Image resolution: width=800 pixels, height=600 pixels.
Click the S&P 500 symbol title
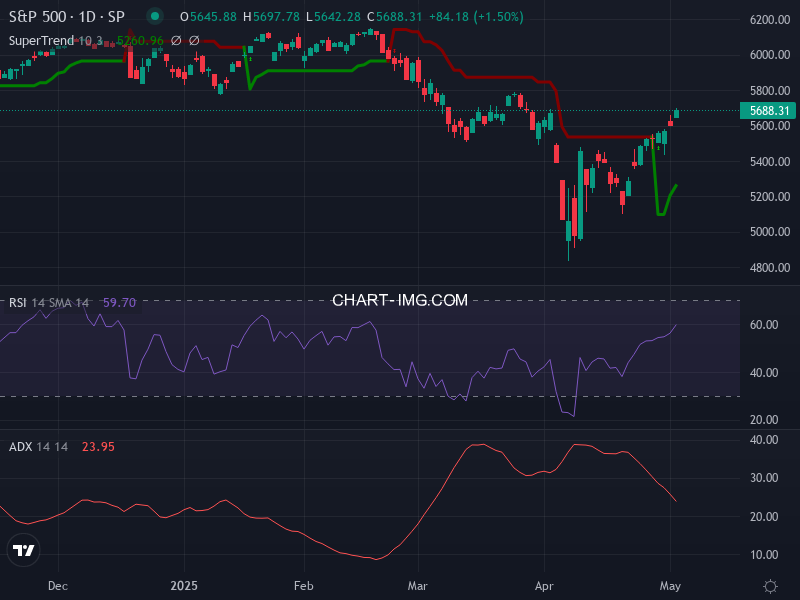67,17
